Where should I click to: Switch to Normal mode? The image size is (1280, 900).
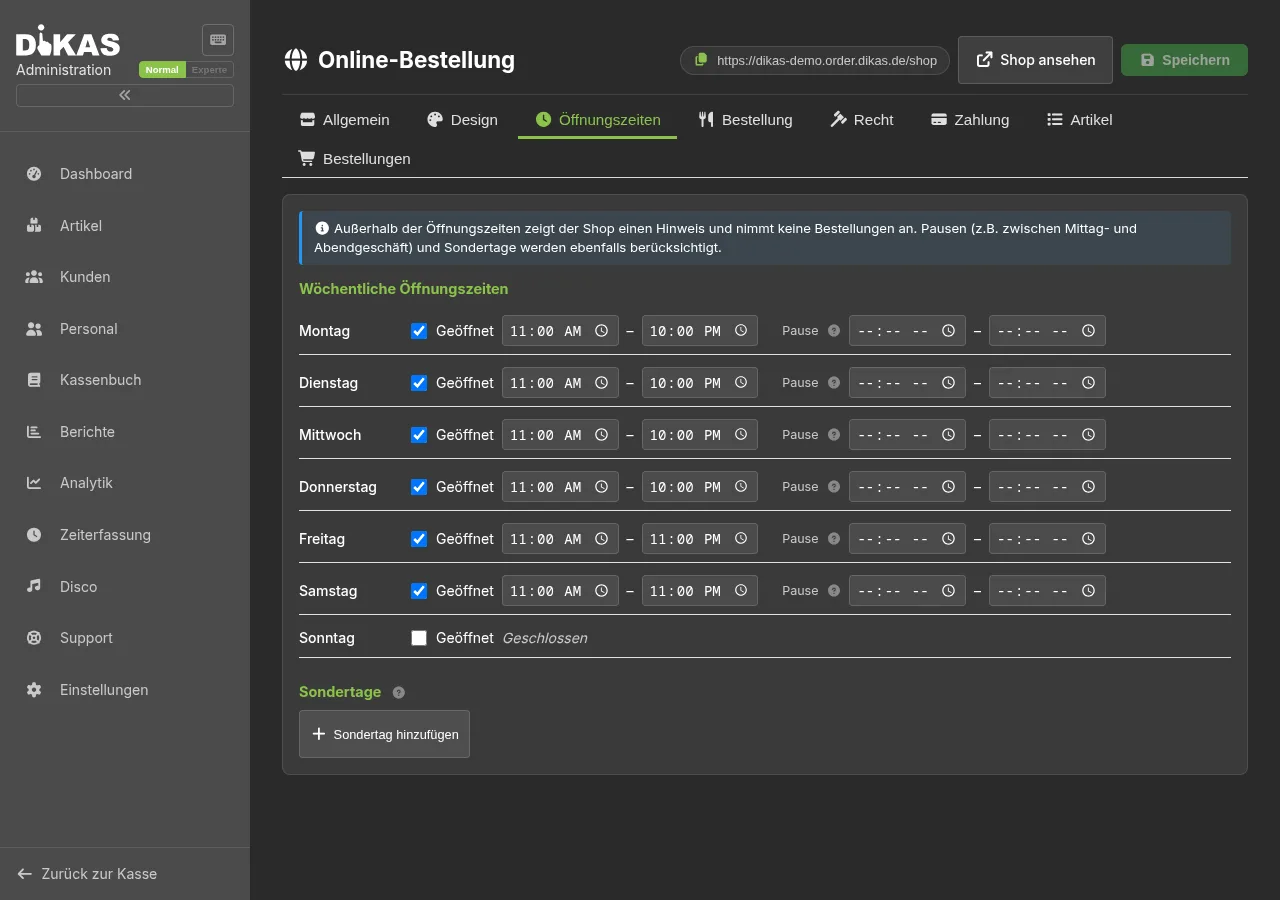[x=162, y=70]
